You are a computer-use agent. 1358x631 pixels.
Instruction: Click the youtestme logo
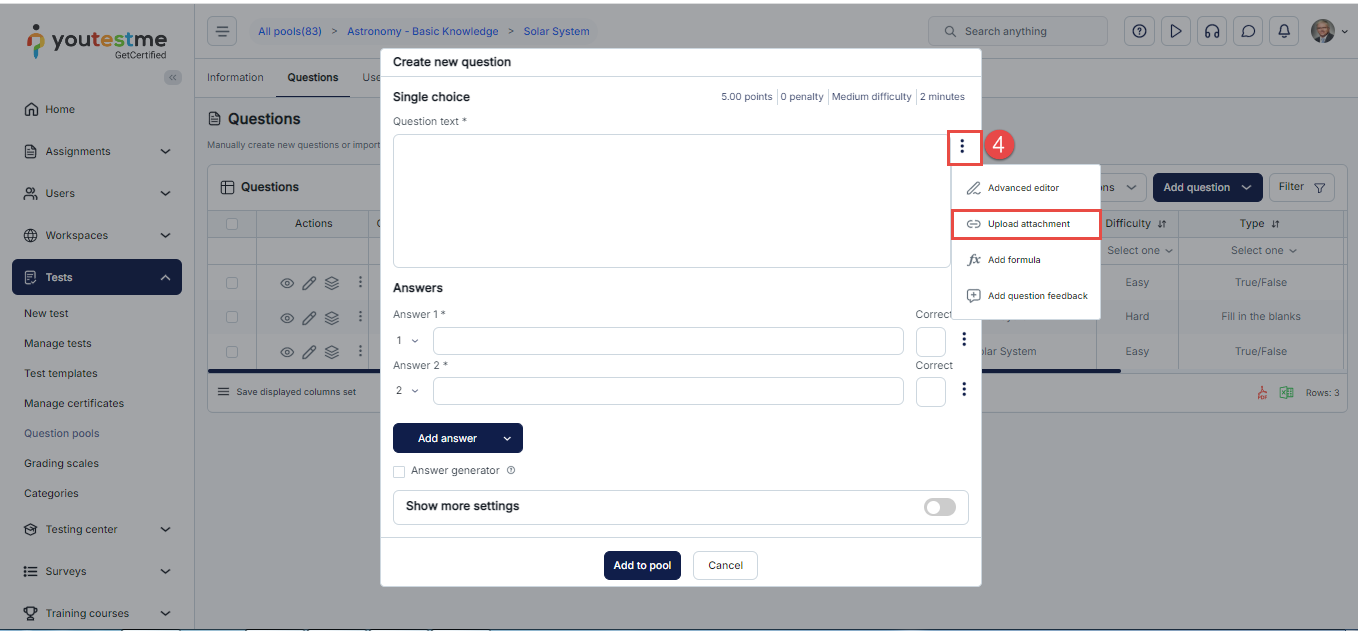coord(97,41)
